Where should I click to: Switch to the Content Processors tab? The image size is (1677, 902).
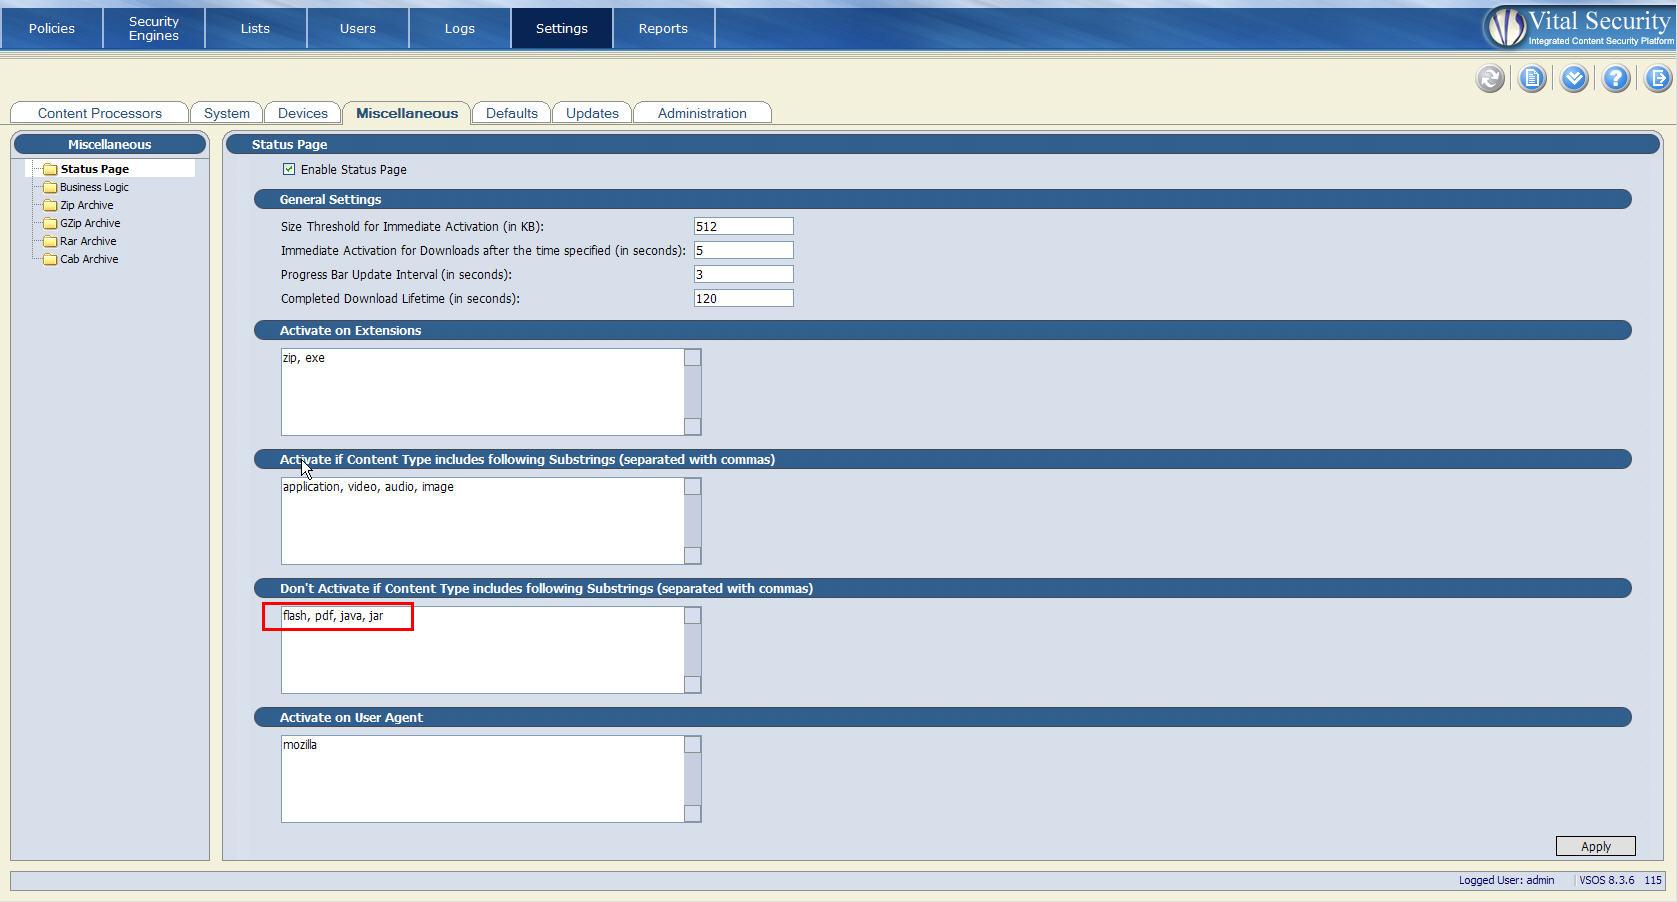point(99,113)
